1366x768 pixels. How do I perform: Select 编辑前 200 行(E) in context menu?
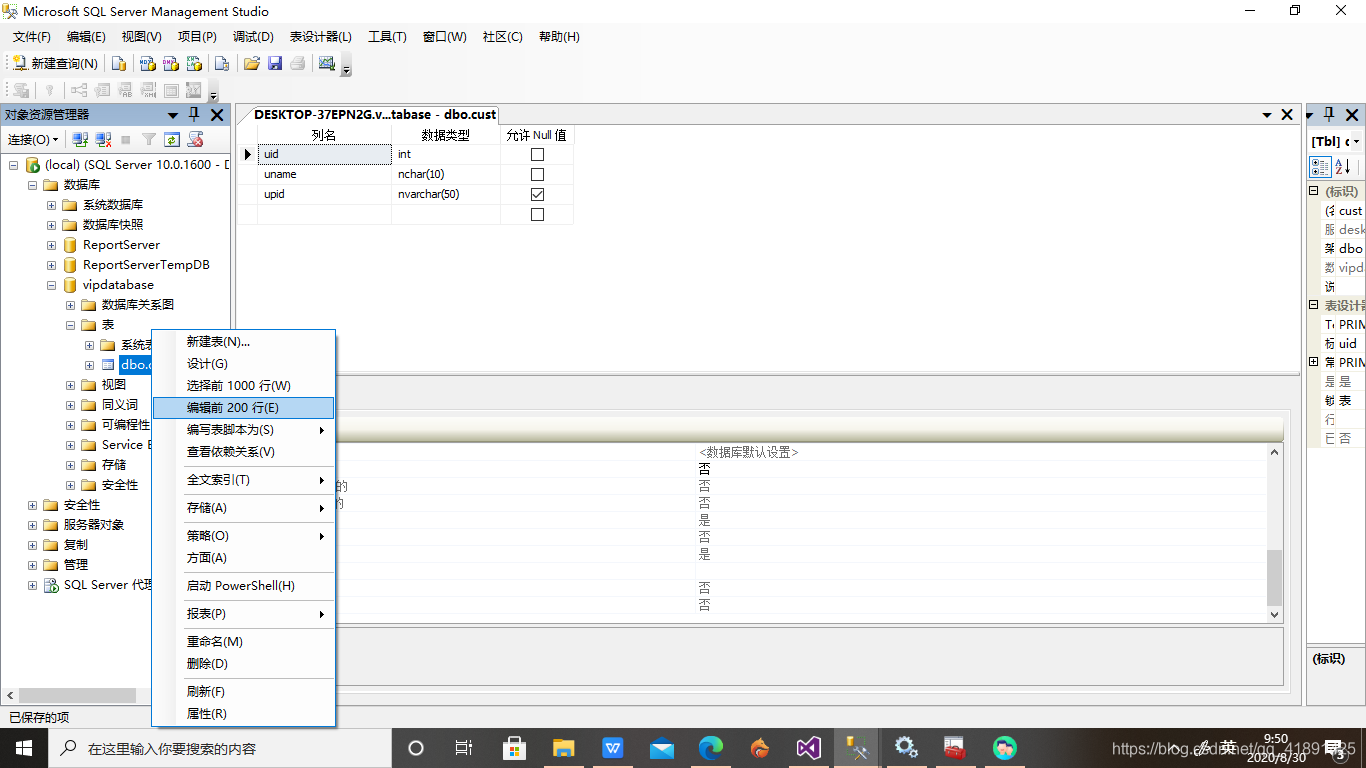click(x=243, y=408)
